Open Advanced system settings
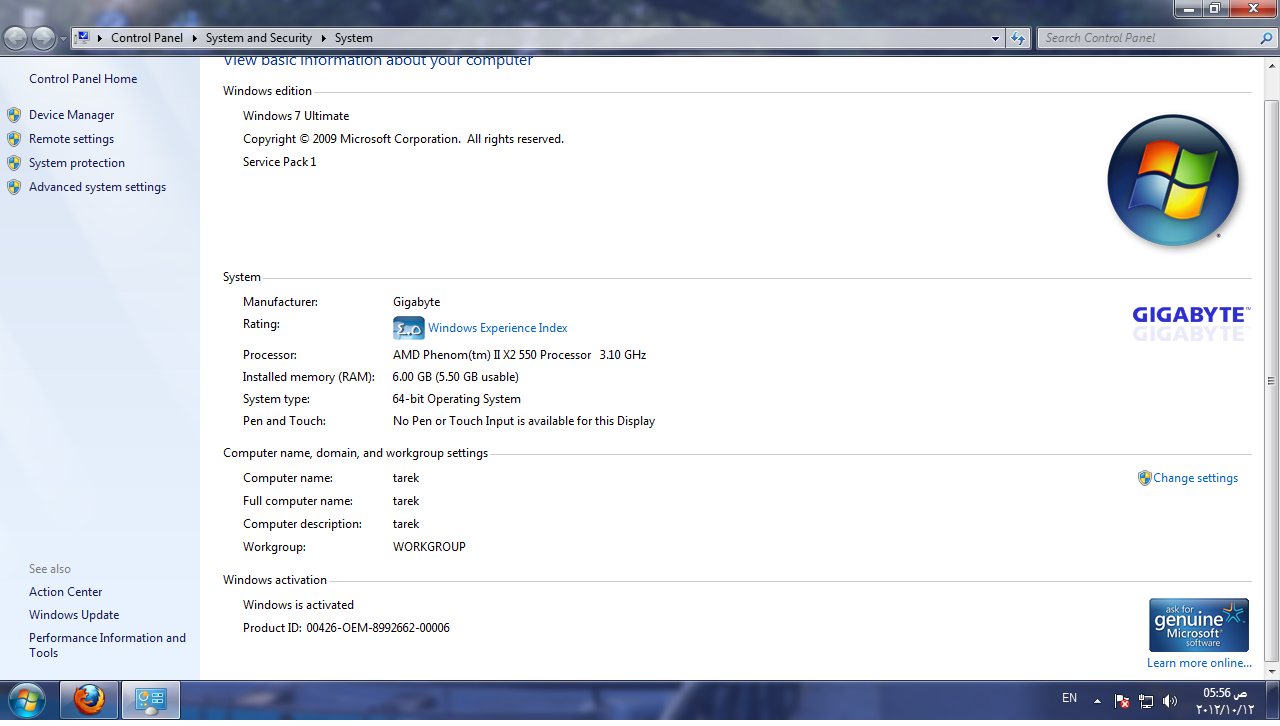Viewport: 1280px width, 726px height. (x=97, y=187)
